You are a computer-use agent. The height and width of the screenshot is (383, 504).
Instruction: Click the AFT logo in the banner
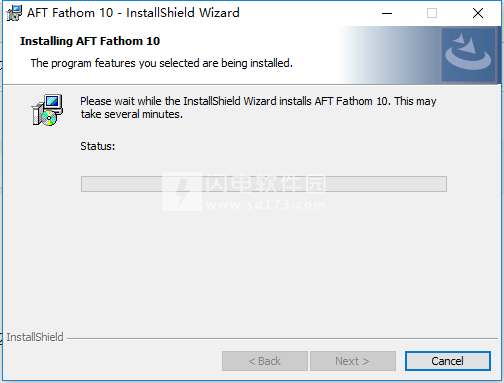468,55
